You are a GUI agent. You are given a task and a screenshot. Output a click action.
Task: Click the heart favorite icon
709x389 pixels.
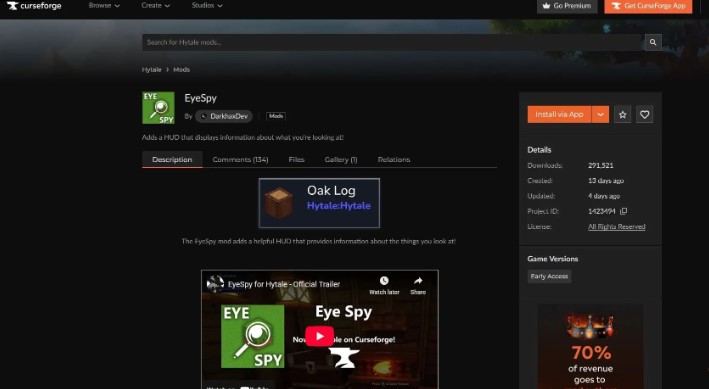(x=645, y=114)
